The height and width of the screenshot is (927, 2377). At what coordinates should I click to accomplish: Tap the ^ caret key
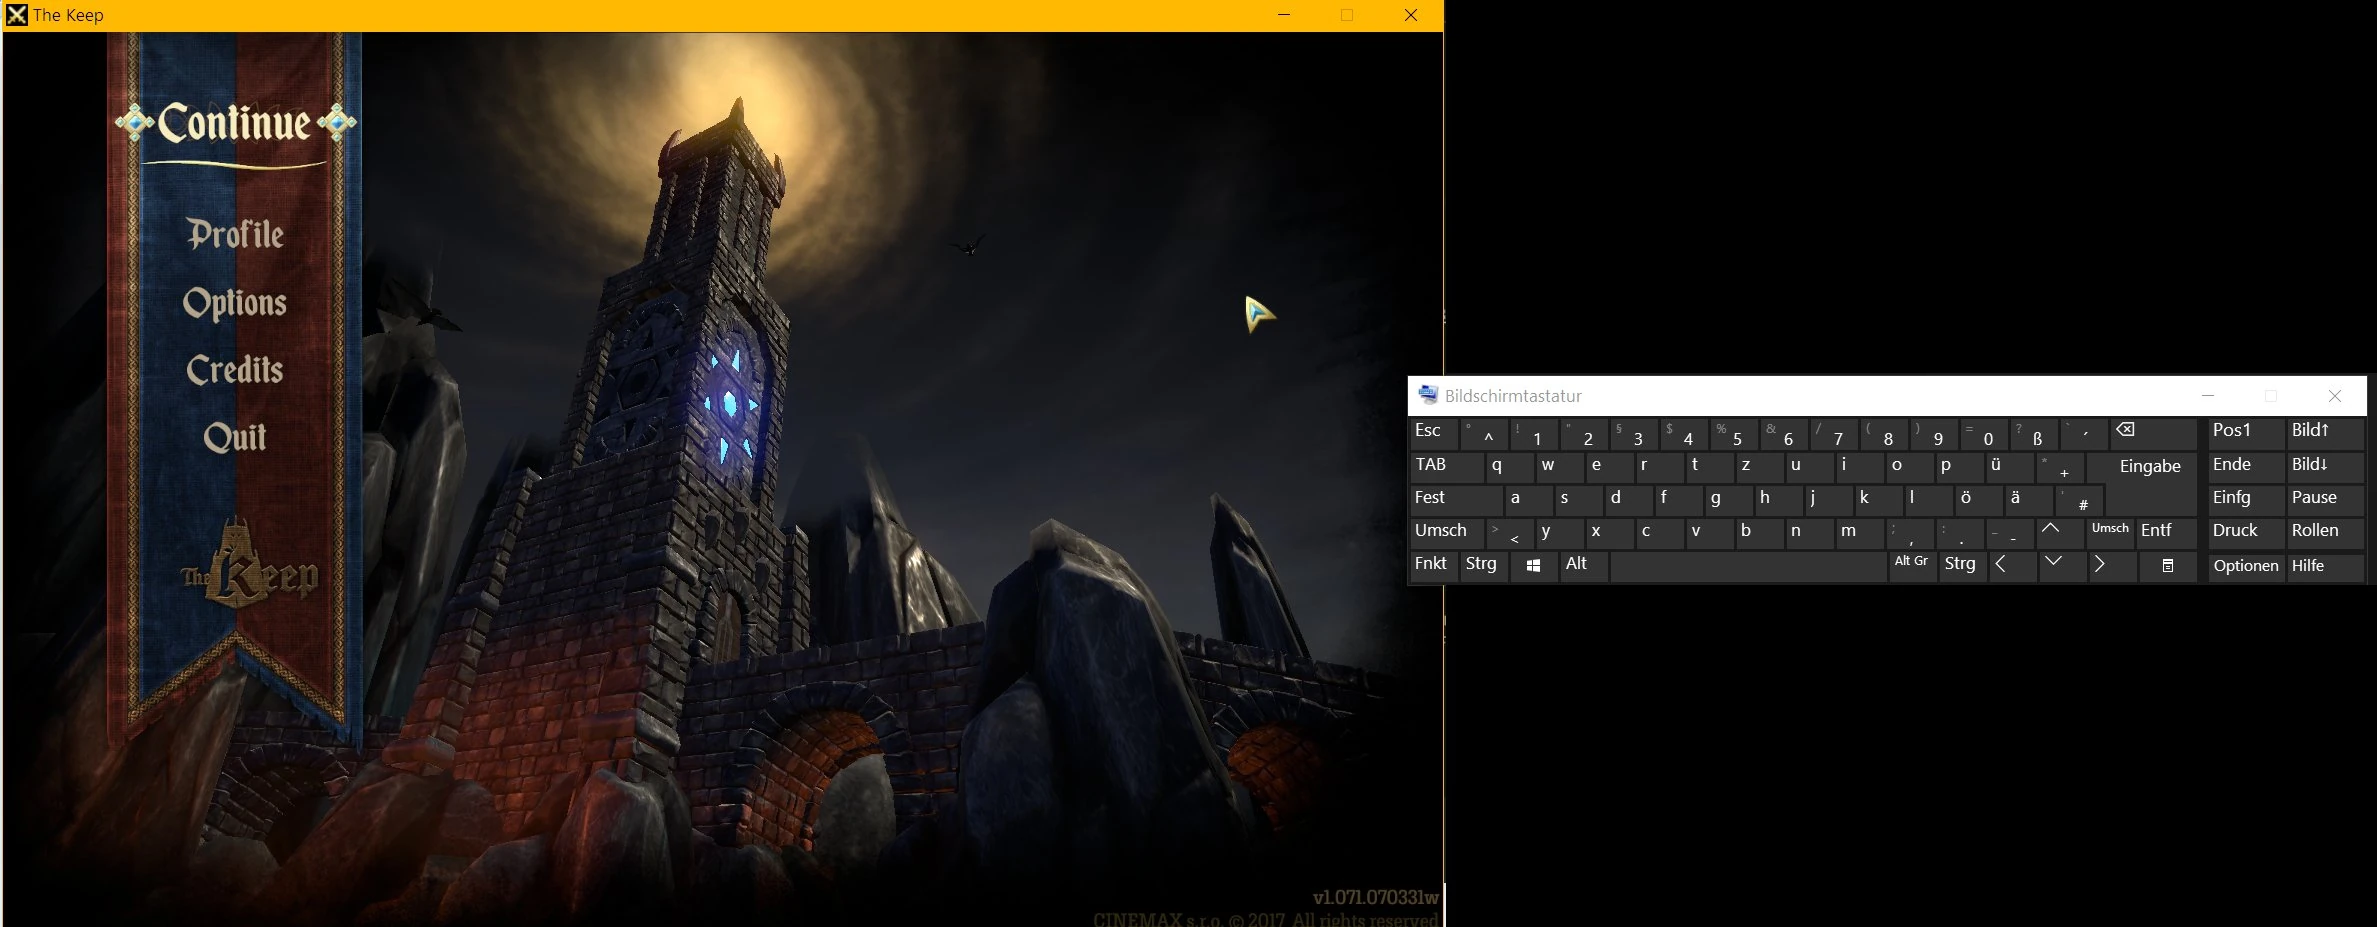click(x=1484, y=434)
